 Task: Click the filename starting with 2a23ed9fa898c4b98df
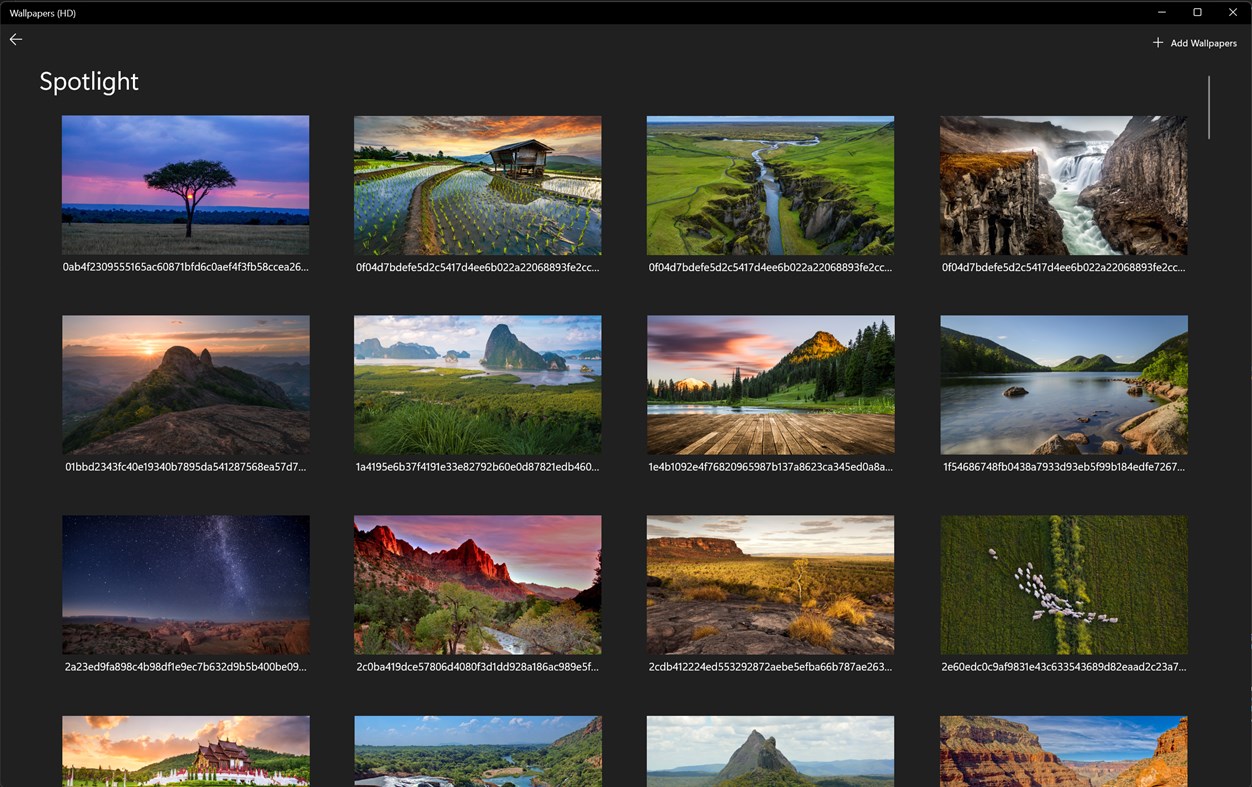coord(185,665)
